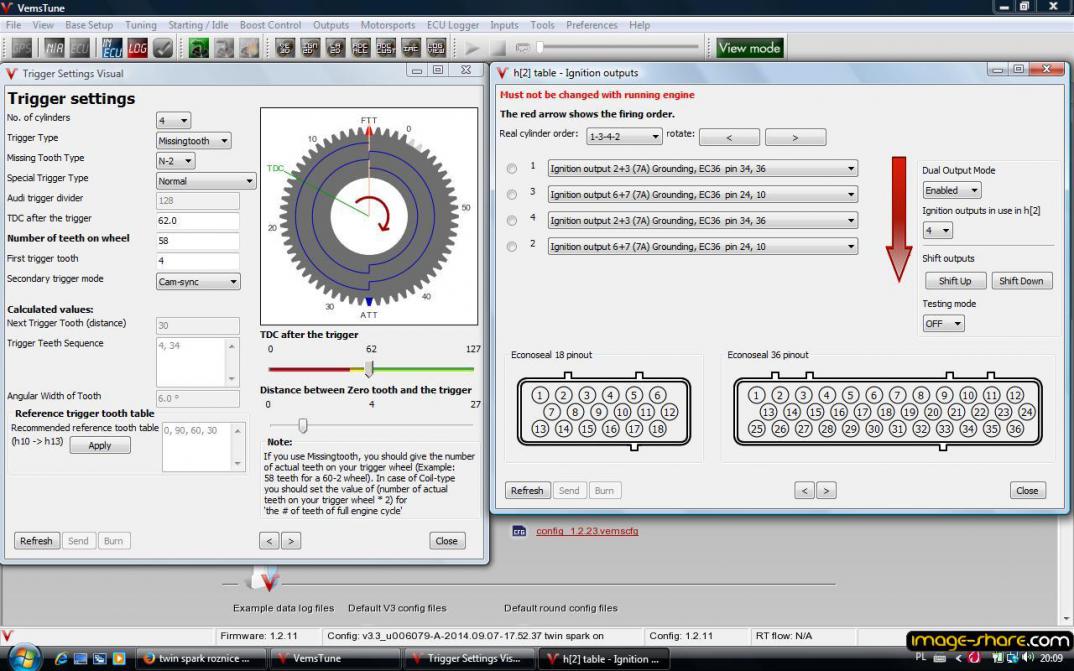Click the LOG VIEW toolbar icon
This screenshot has height=671, width=1074.
pos(436,48)
